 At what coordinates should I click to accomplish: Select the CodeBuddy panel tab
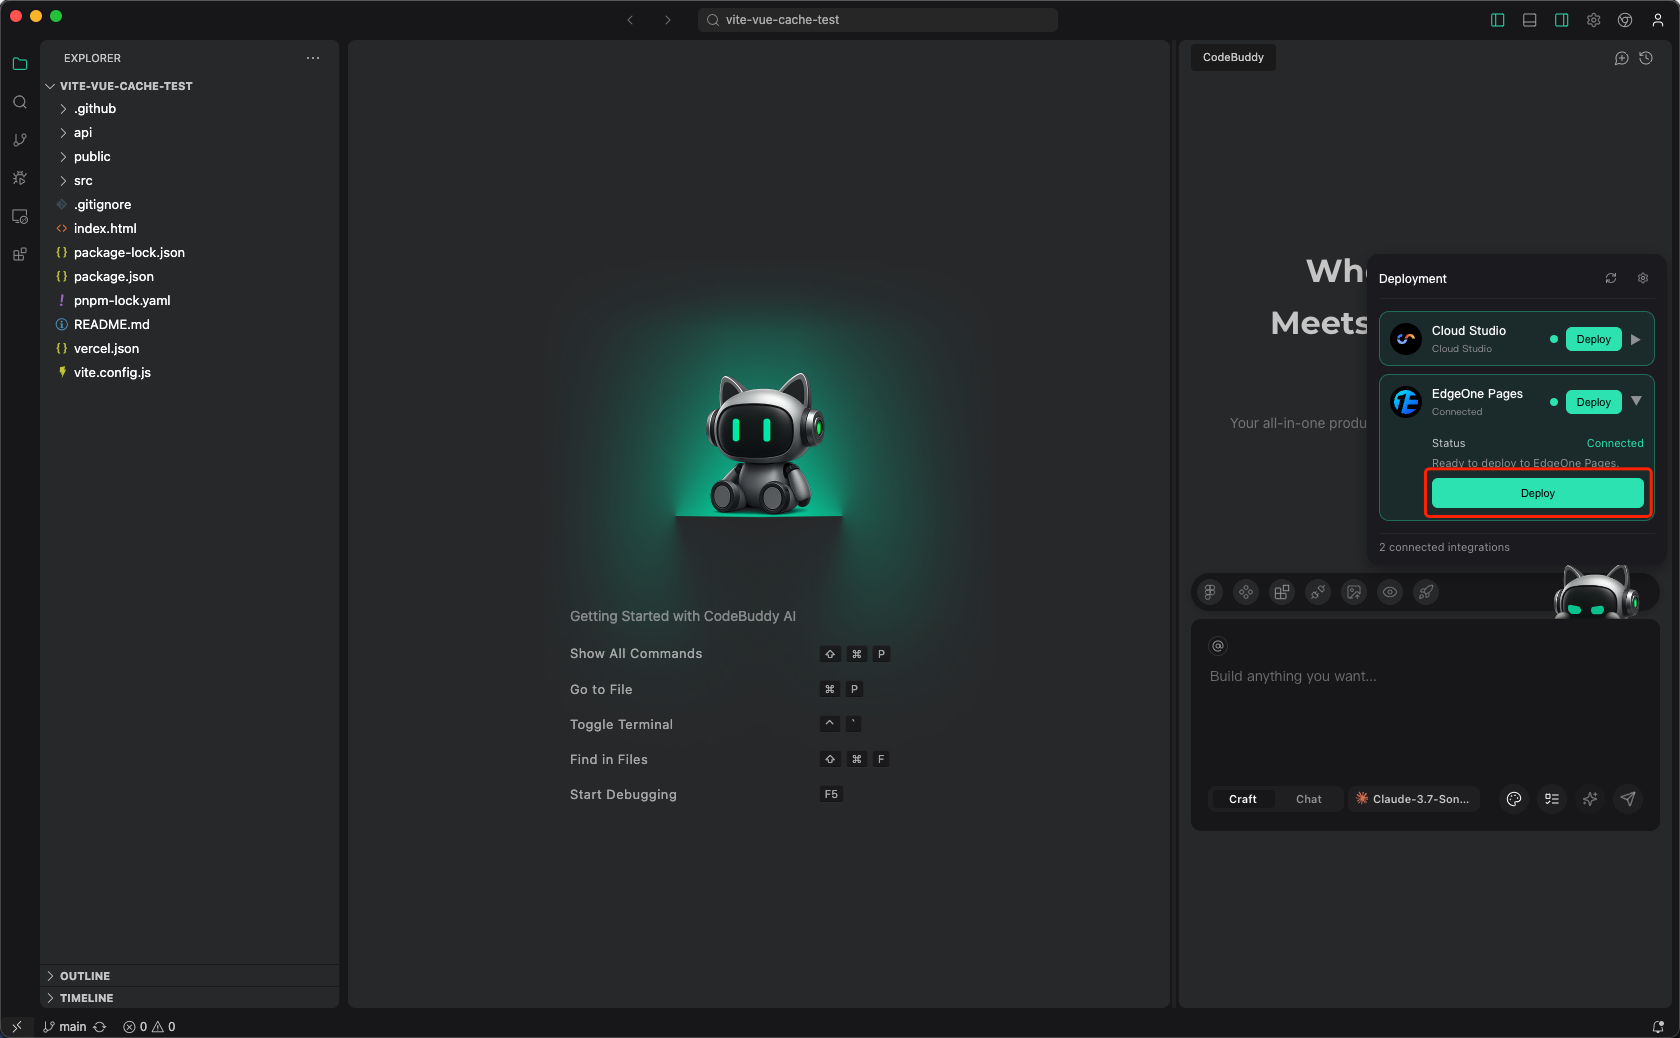(x=1233, y=58)
